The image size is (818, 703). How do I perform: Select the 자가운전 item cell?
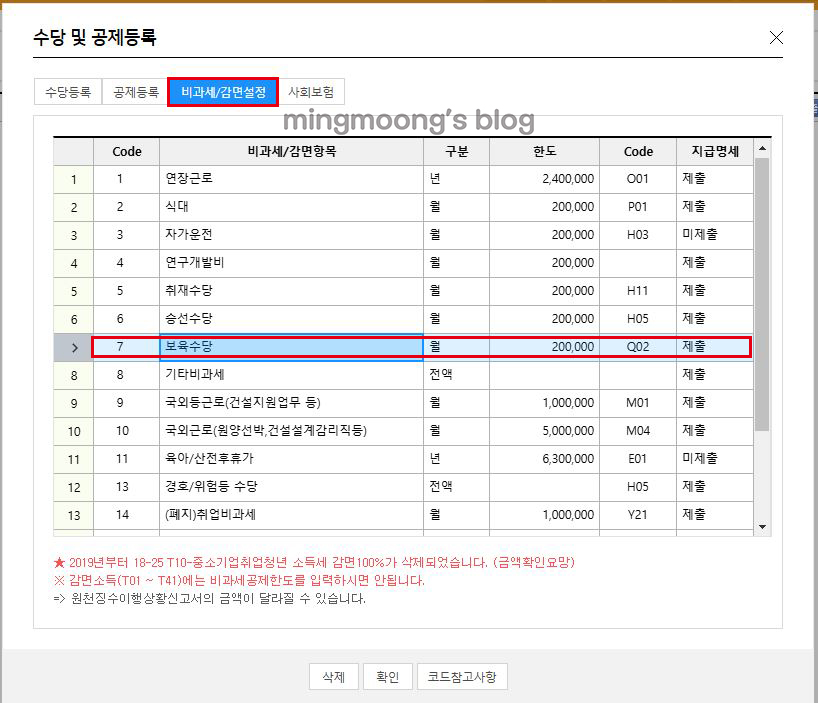tap(291, 235)
